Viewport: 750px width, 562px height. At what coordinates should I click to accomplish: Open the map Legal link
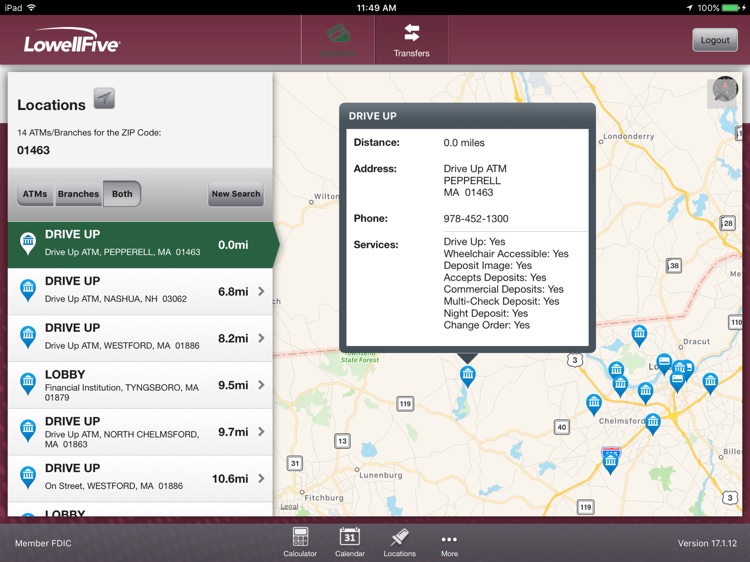[x=289, y=507]
